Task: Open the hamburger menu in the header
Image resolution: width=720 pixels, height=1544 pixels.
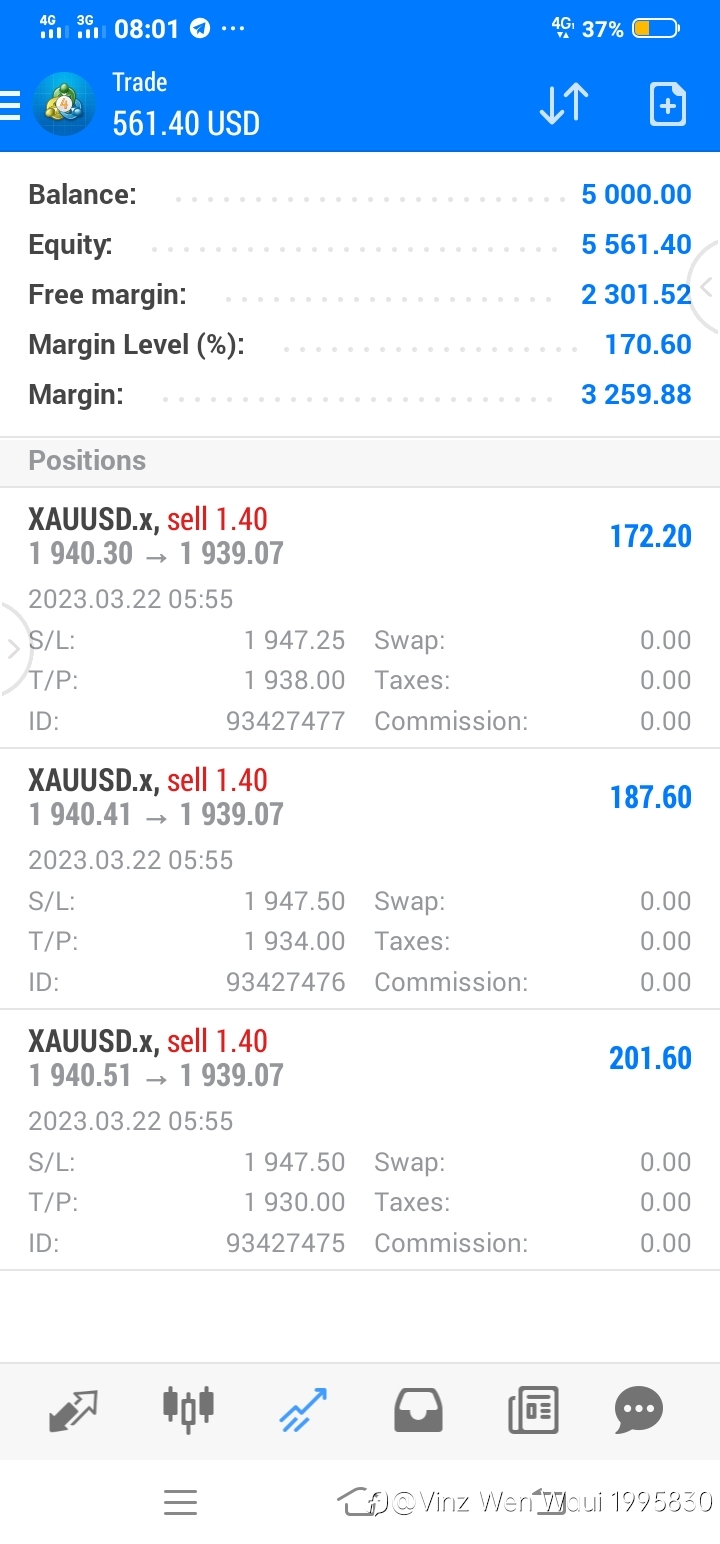Action: coord(9,105)
